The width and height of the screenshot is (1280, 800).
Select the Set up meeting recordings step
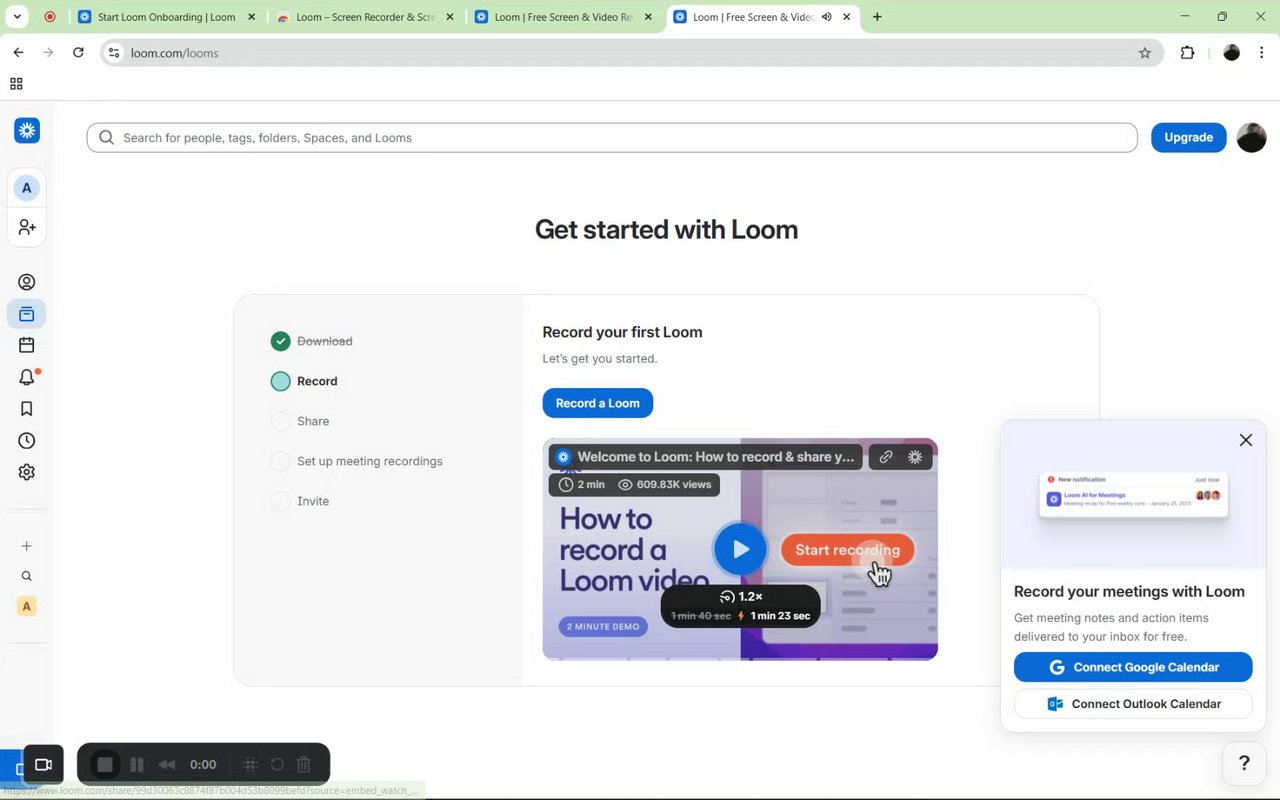pos(357,461)
